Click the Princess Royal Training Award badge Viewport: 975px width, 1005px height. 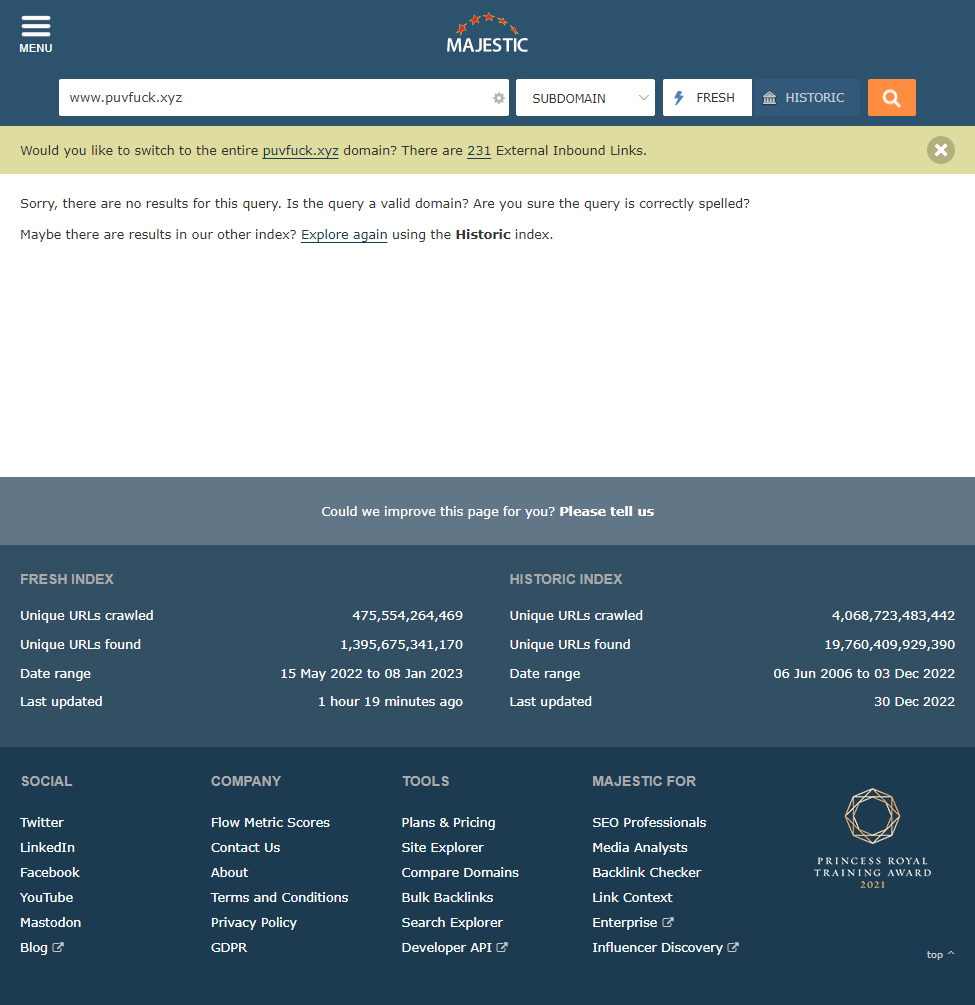[872, 838]
